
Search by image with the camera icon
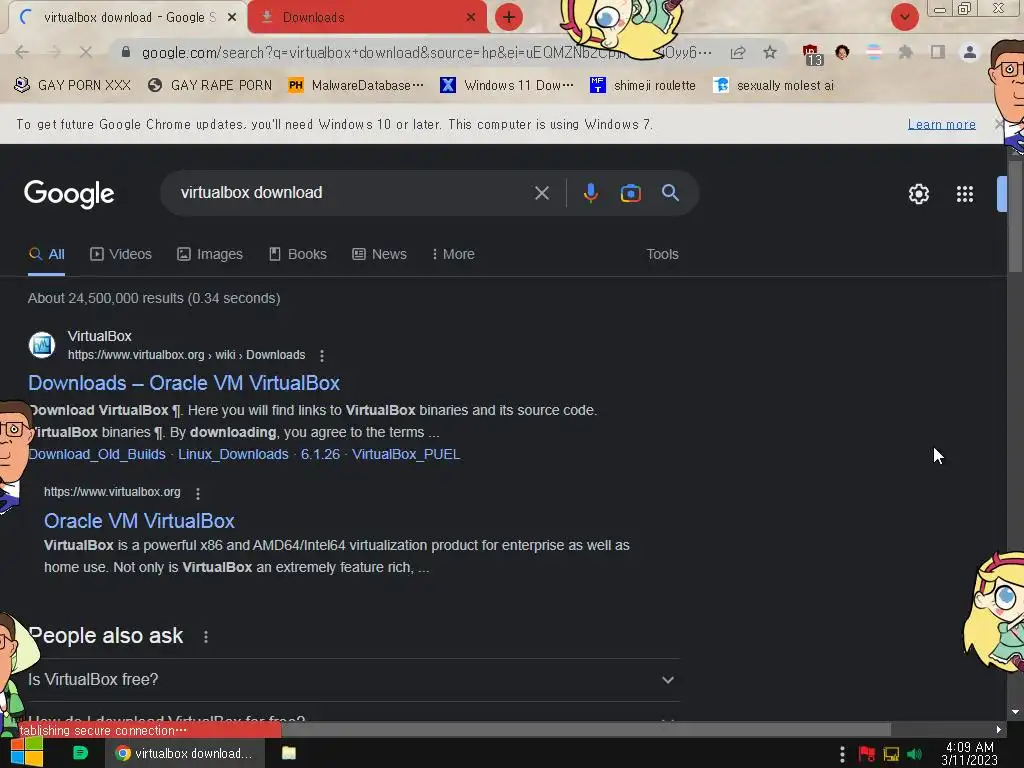click(x=630, y=193)
